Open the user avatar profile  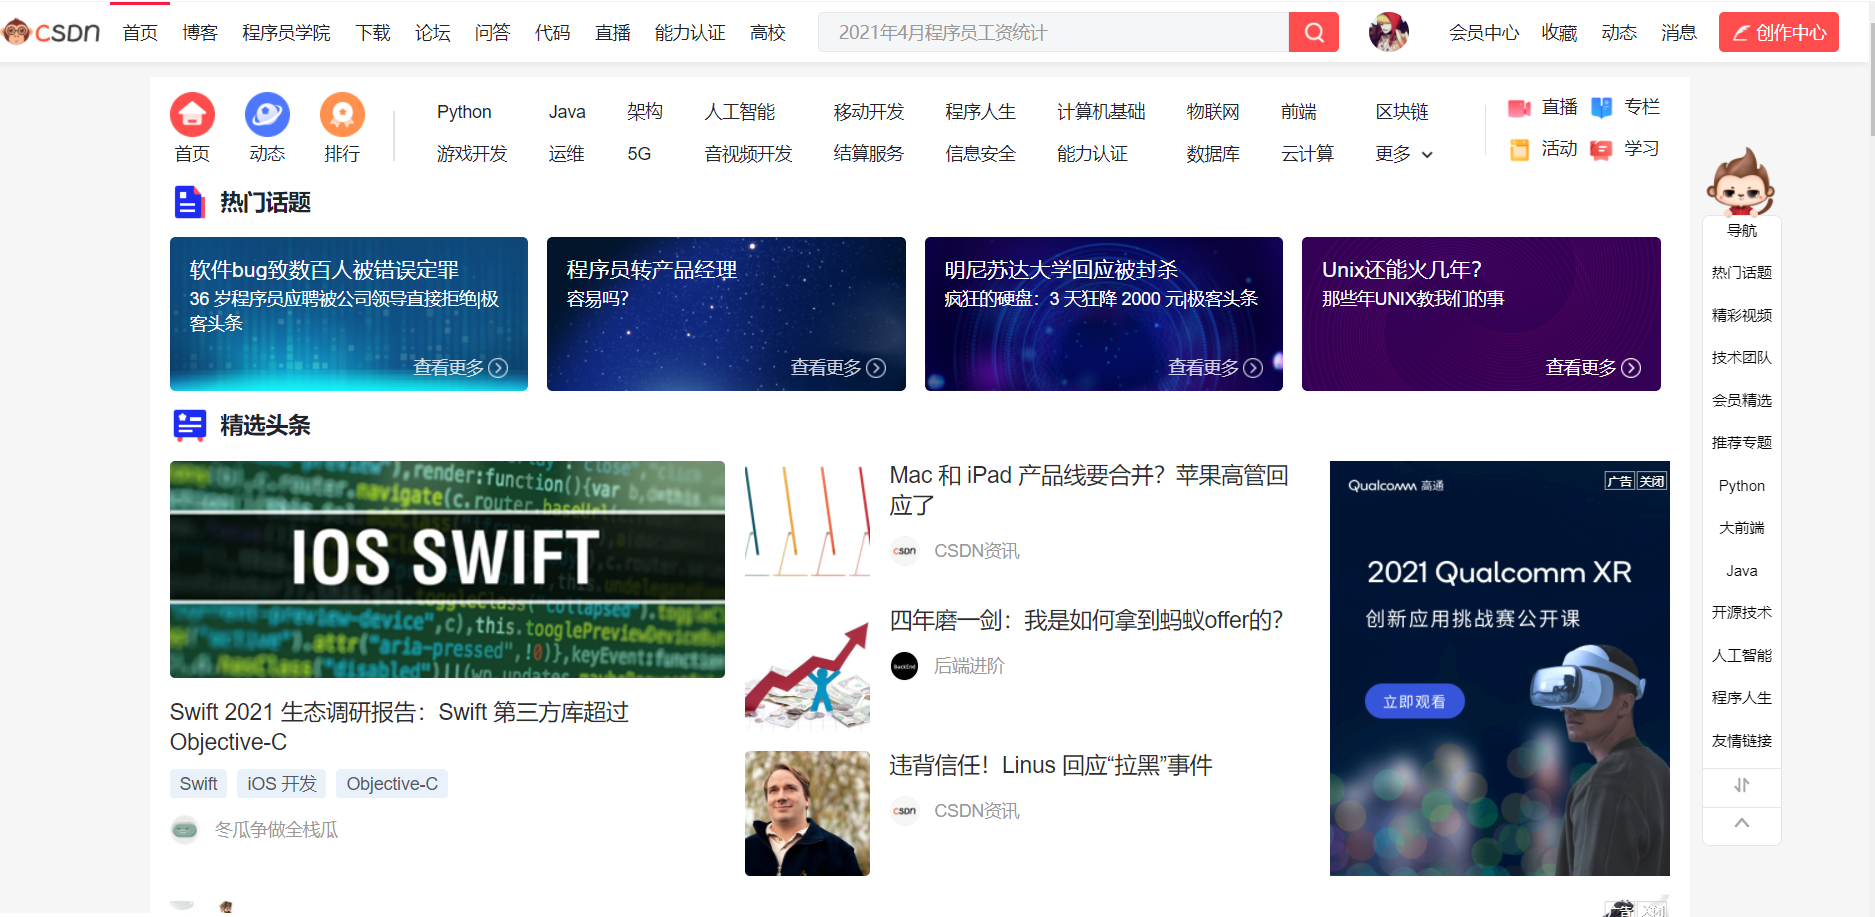(1388, 32)
